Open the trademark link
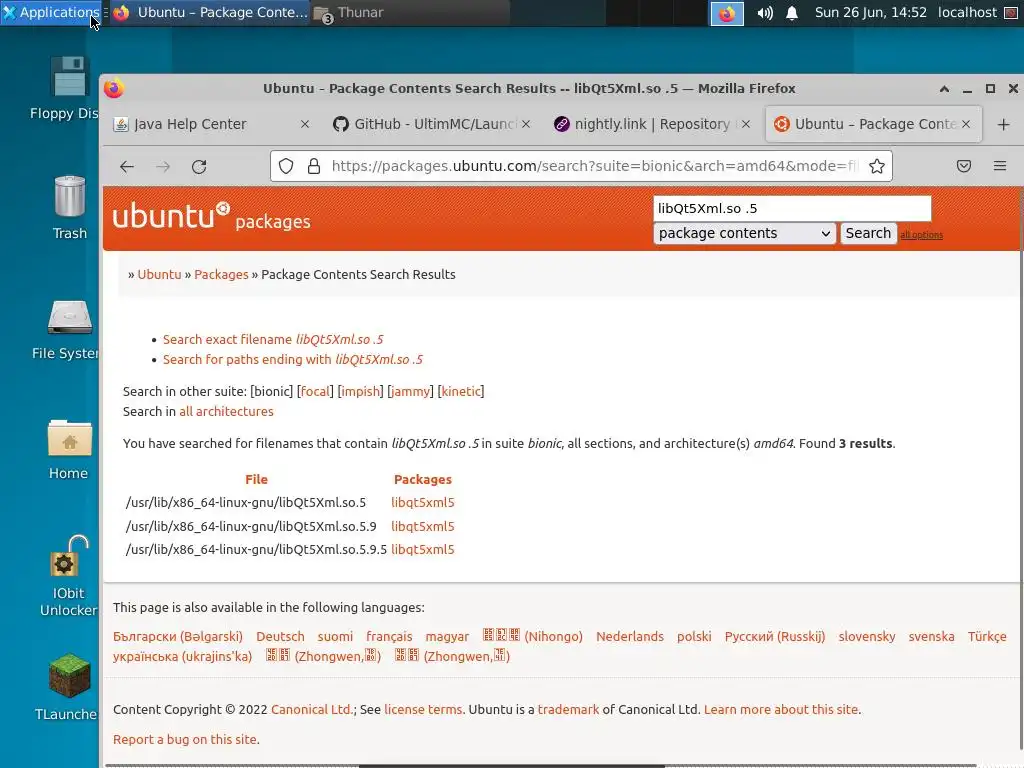Image resolution: width=1024 pixels, height=768 pixels. 568,709
